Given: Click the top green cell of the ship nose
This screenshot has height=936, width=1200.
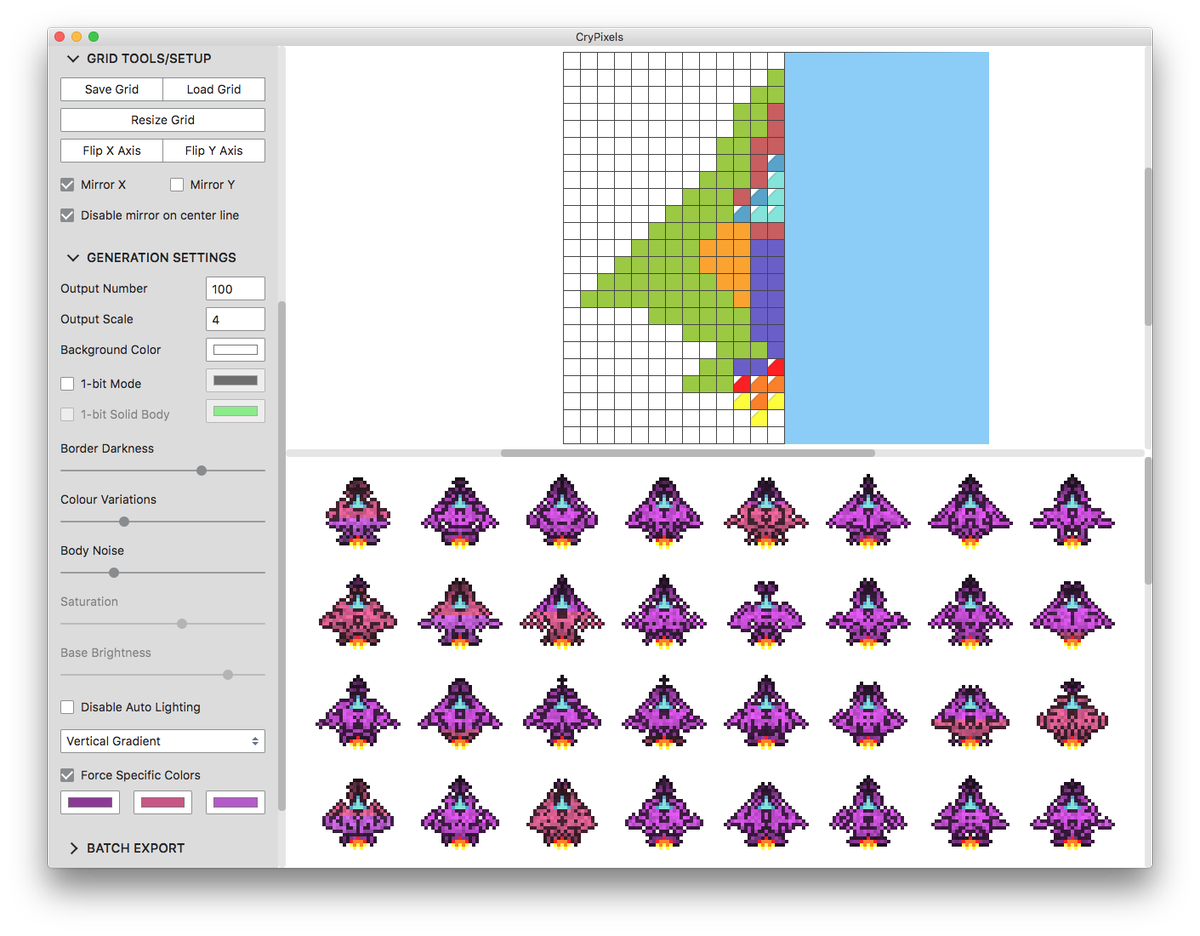Looking at the screenshot, I should [x=776, y=78].
